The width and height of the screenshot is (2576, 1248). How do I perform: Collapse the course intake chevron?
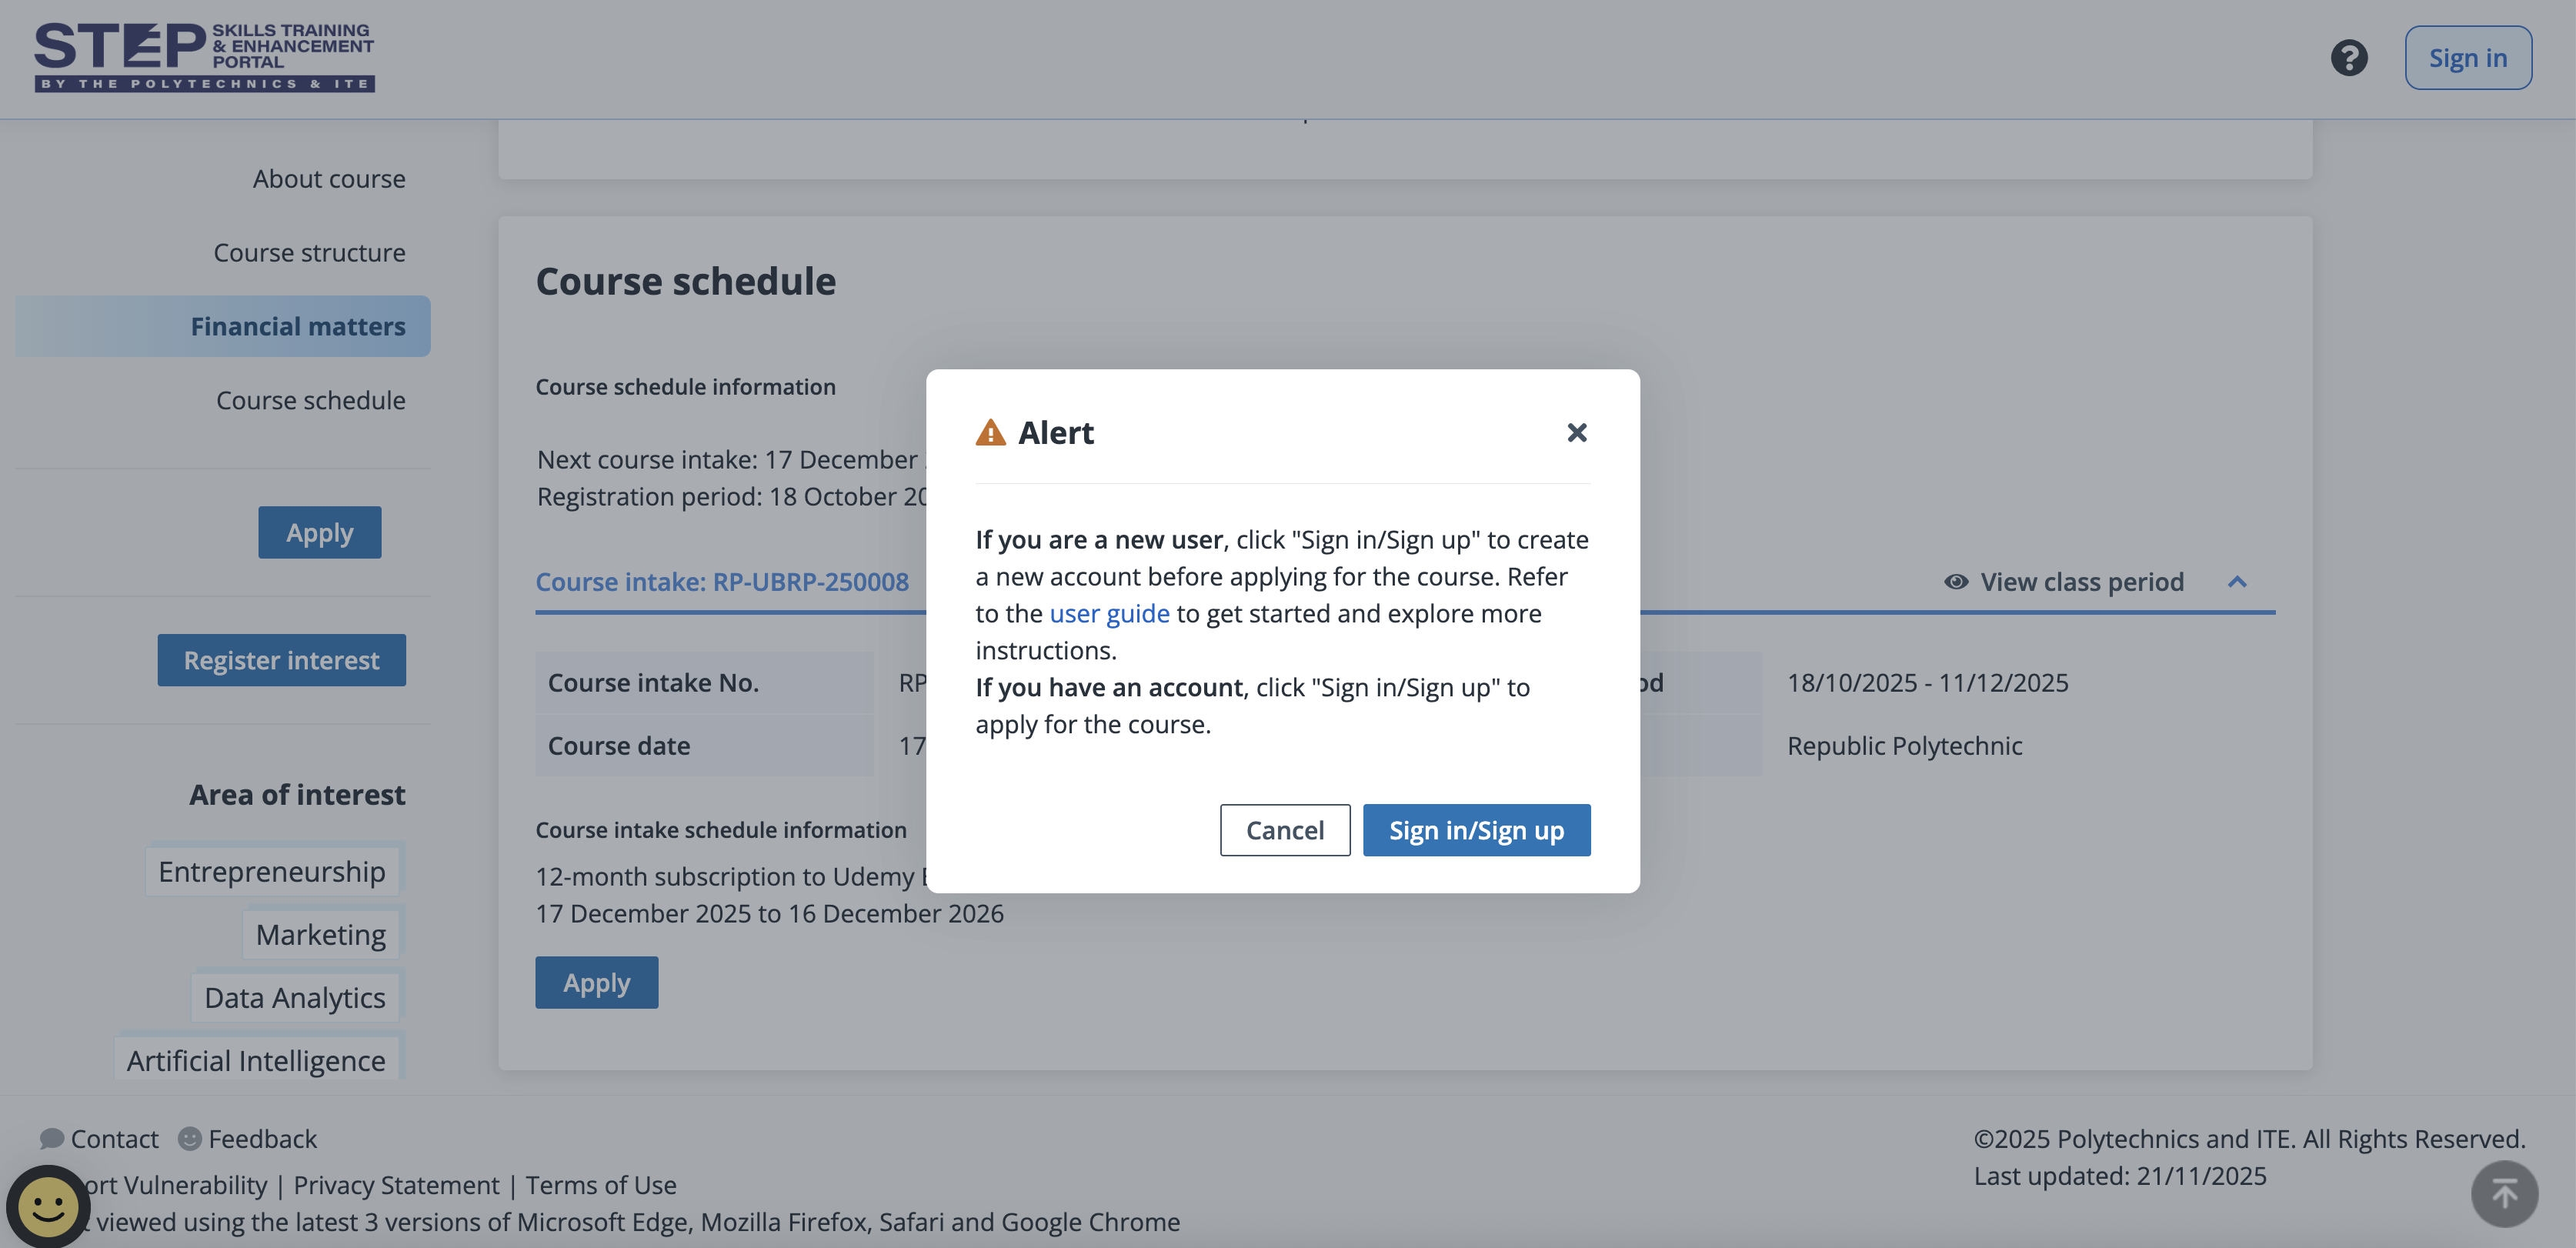tap(2237, 582)
